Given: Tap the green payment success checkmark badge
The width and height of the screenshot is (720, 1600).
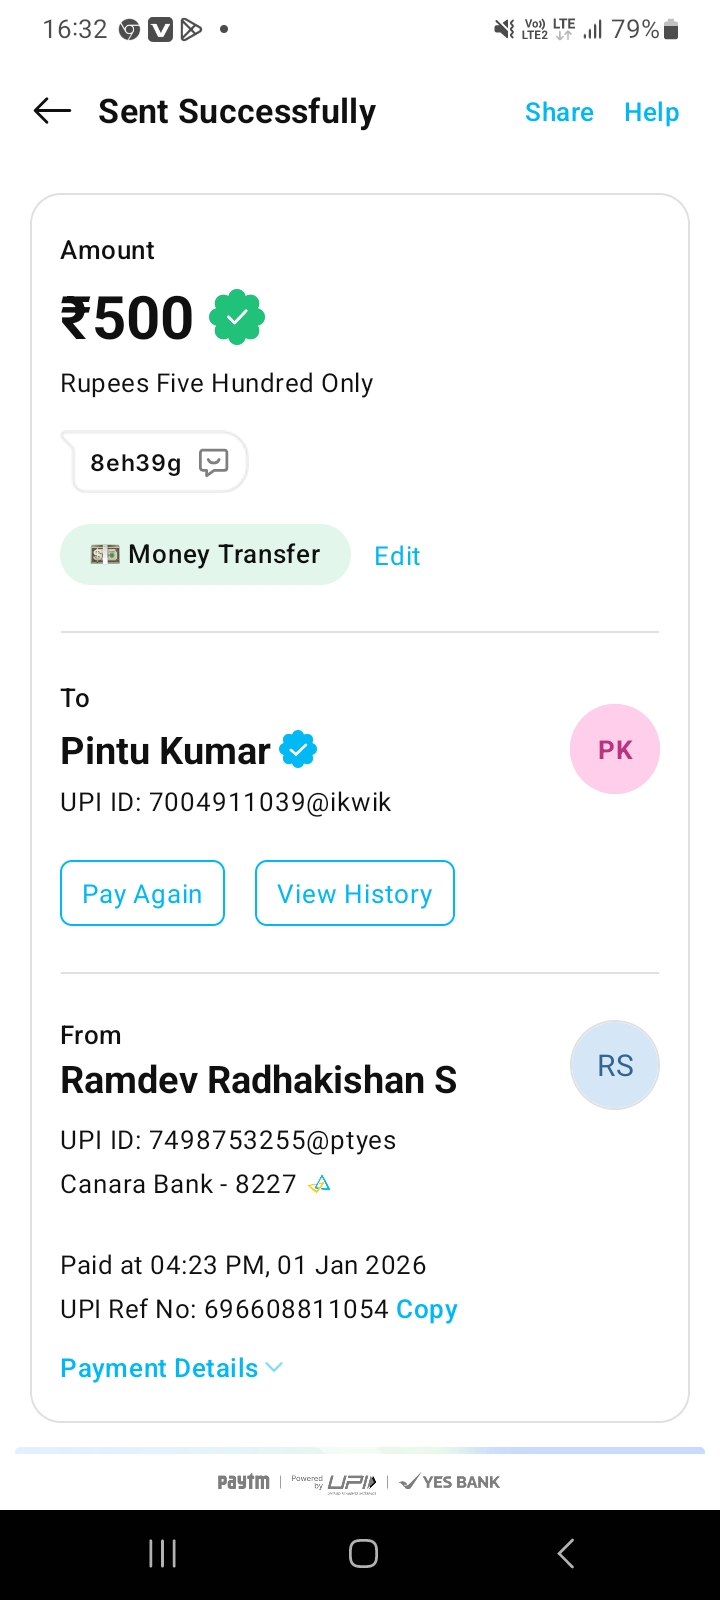Looking at the screenshot, I should tap(237, 318).
